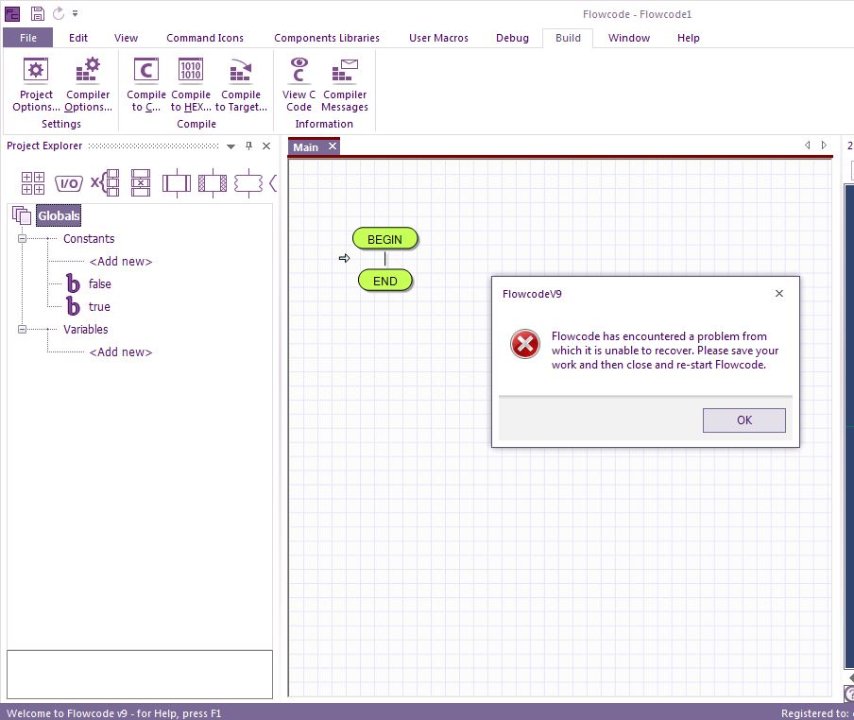The height and width of the screenshot is (720, 854).
Task: Click the stacked boxes with x icon
Action: click(141, 182)
